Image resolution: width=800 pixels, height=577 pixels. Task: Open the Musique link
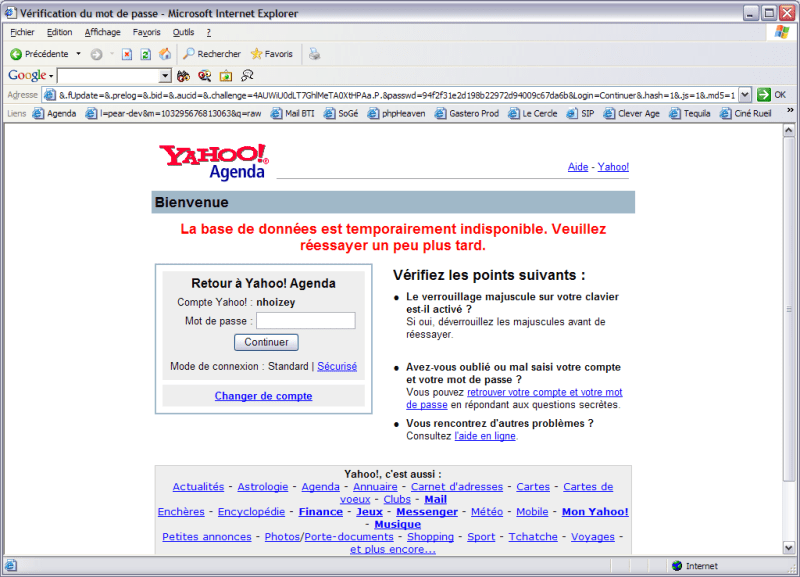397,524
